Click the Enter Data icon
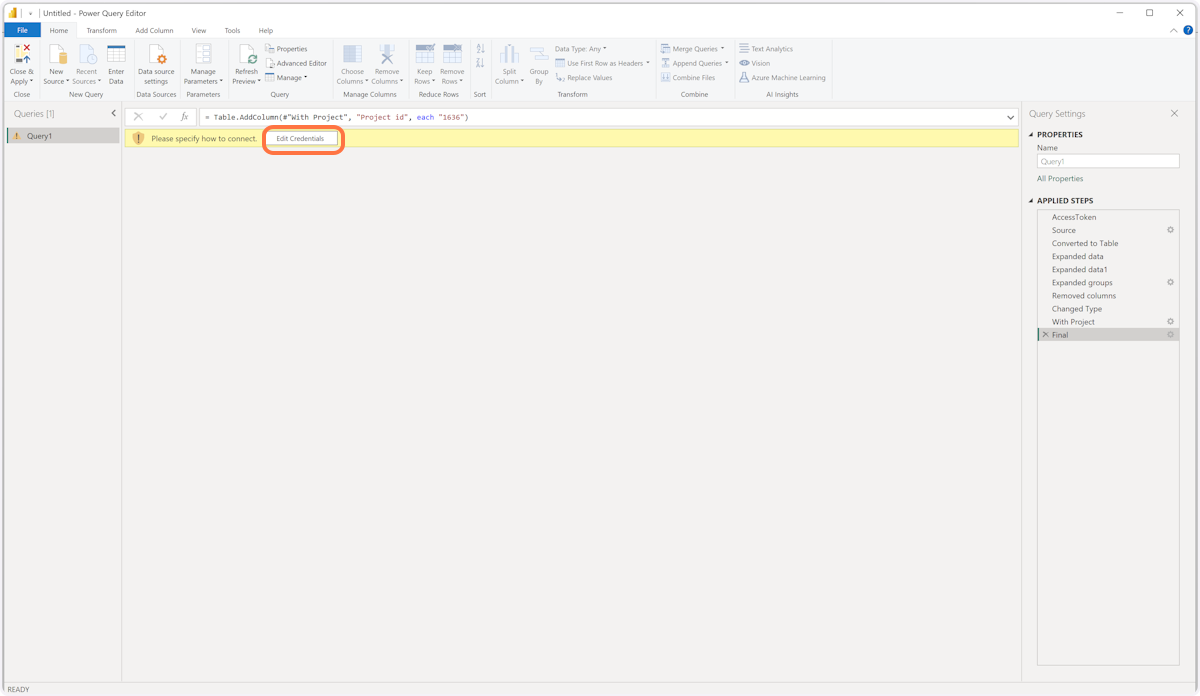Viewport: 1200px width, 696px height. pos(116,55)
